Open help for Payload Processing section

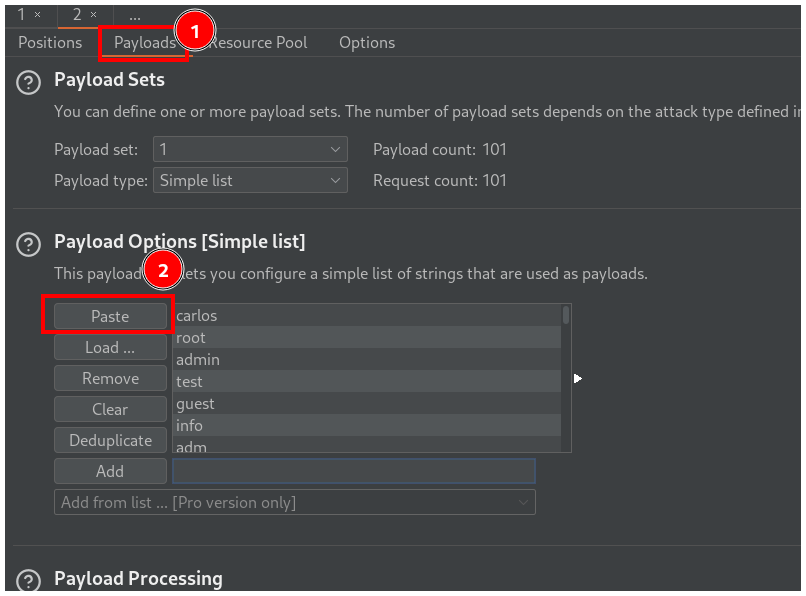(29, 580)
